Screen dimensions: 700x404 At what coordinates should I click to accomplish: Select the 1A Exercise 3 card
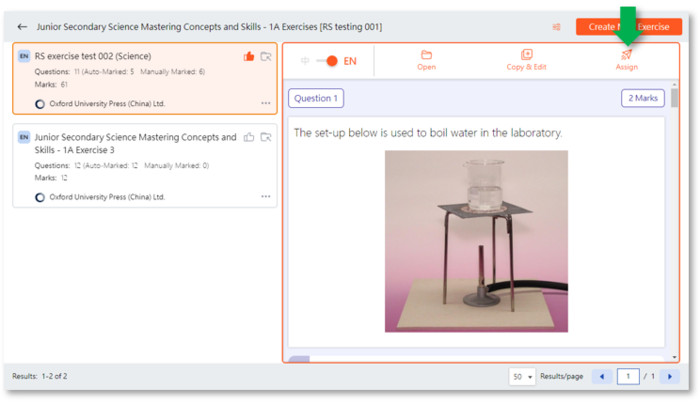[145, 166]
